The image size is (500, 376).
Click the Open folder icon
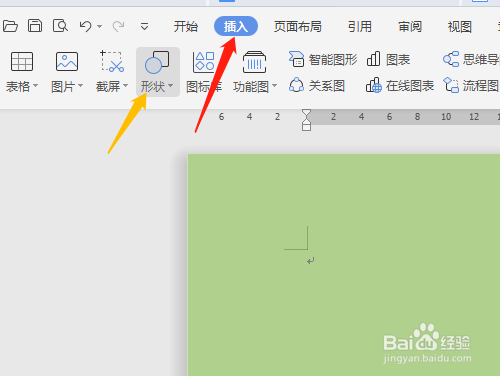pyautogui.click(x=10, y=26)
